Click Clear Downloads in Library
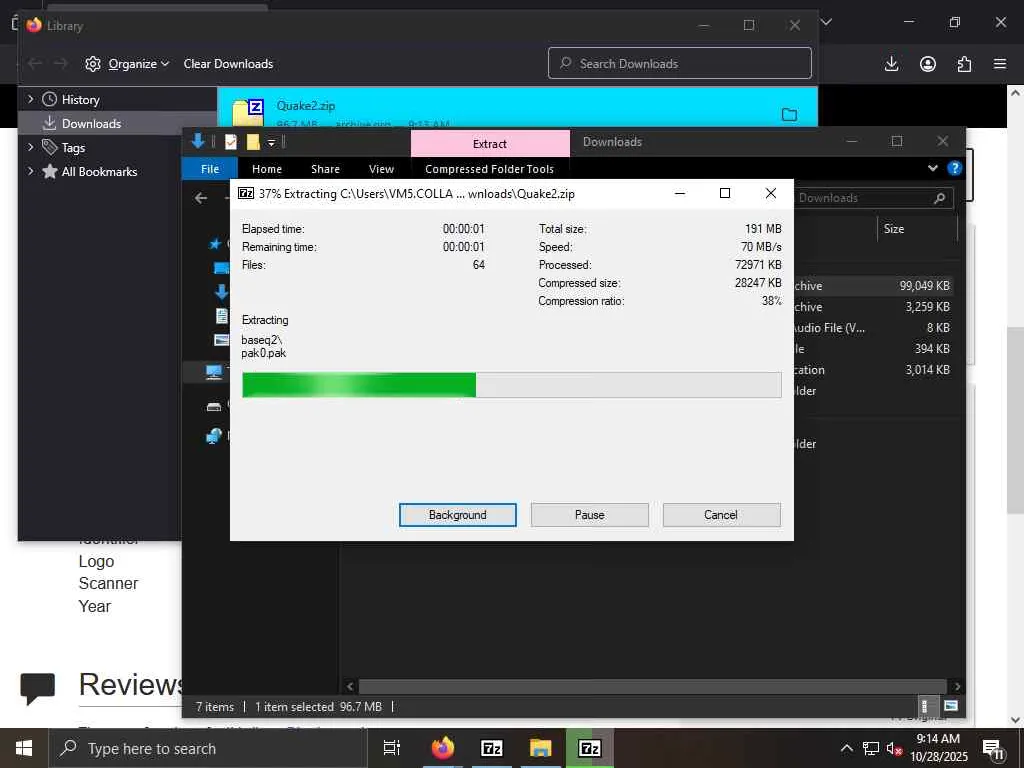Image resolution: width=1024 pixels, height=768 pixels. [x=228, y=63]
